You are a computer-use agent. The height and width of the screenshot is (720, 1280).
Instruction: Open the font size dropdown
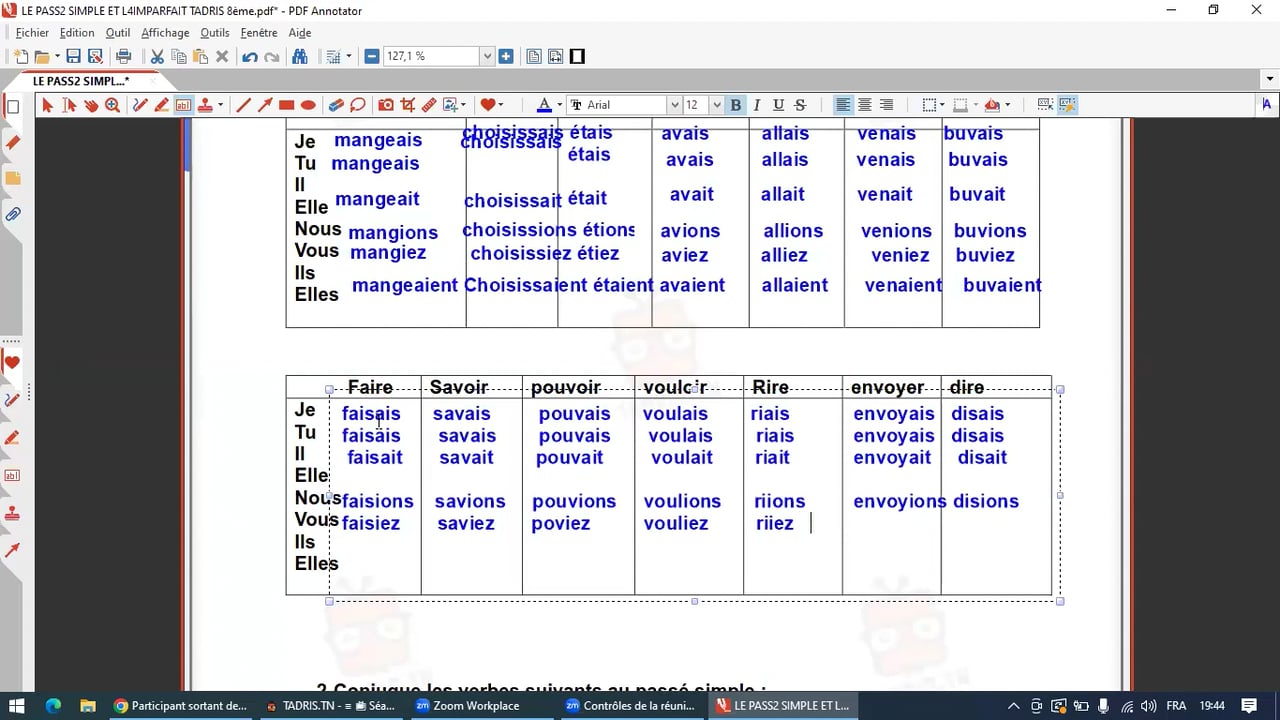click(x=716, y=105)
